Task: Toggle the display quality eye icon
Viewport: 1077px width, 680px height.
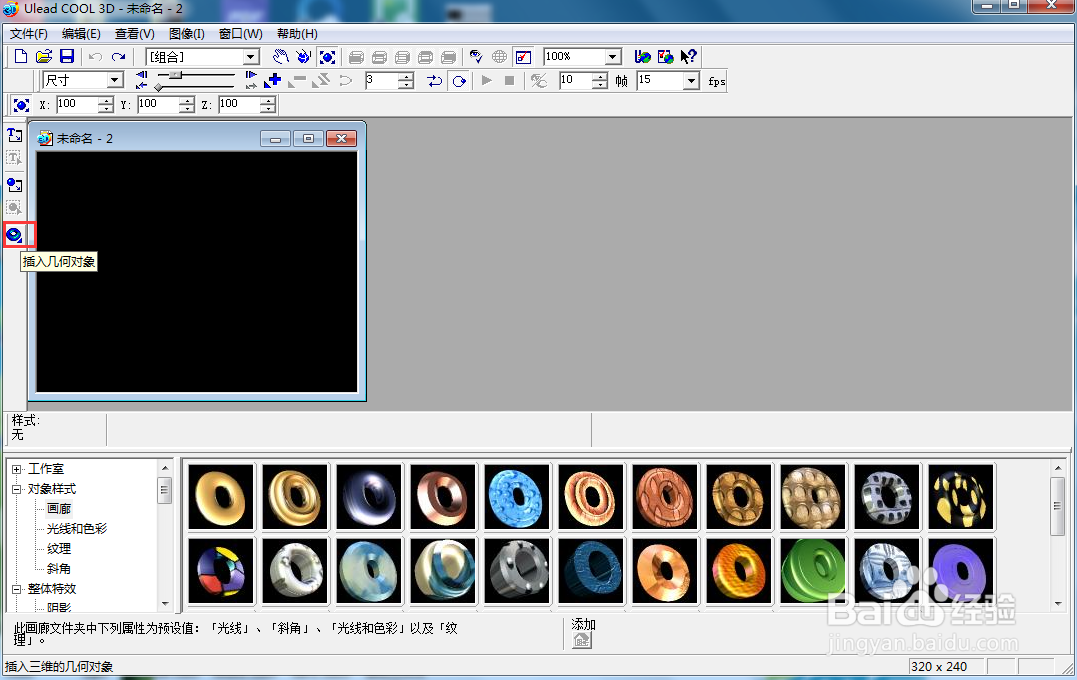Action: [475, 56]
